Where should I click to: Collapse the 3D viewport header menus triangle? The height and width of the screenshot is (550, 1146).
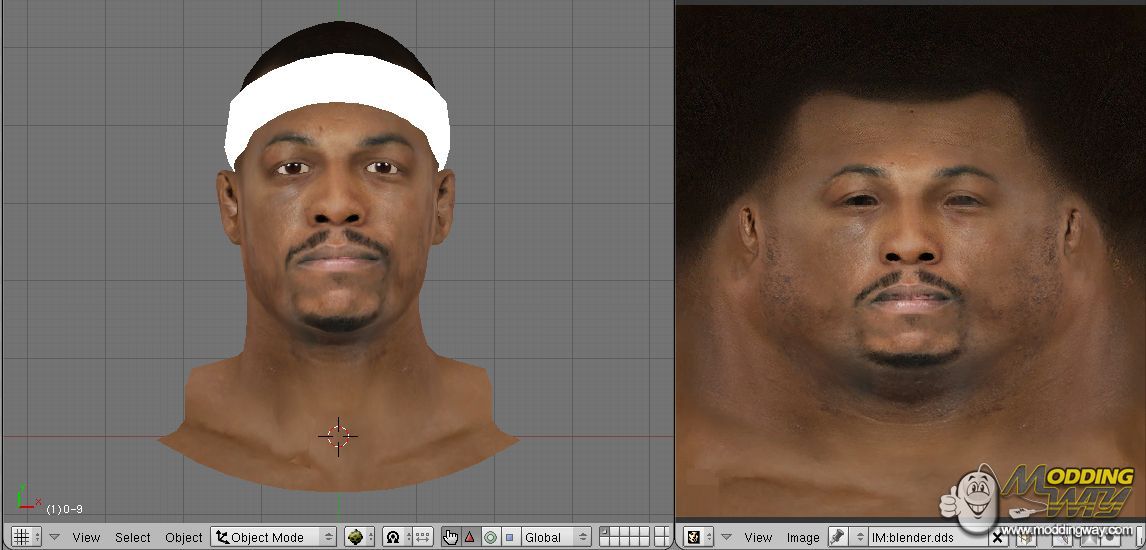(x=55, y=537)
